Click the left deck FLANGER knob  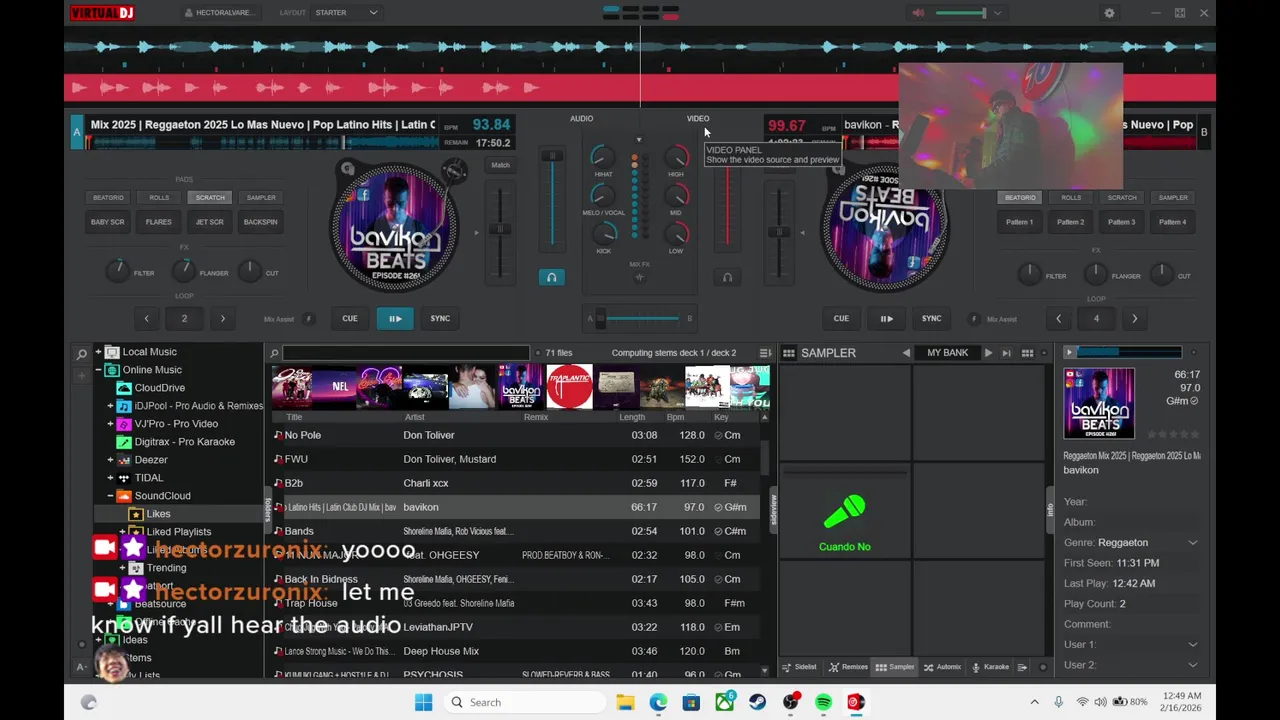tap(183, 271)
